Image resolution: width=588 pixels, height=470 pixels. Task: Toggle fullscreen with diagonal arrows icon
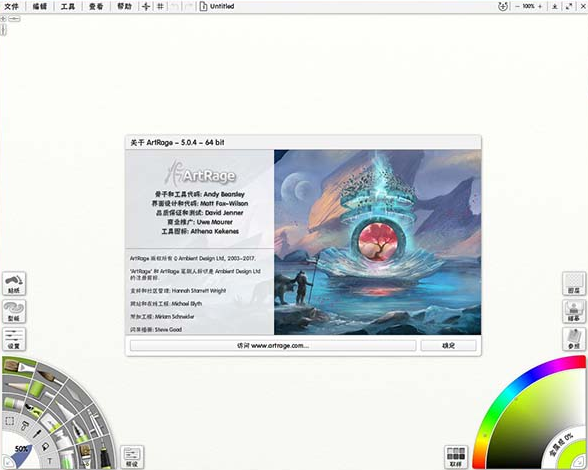pos(569,6)
